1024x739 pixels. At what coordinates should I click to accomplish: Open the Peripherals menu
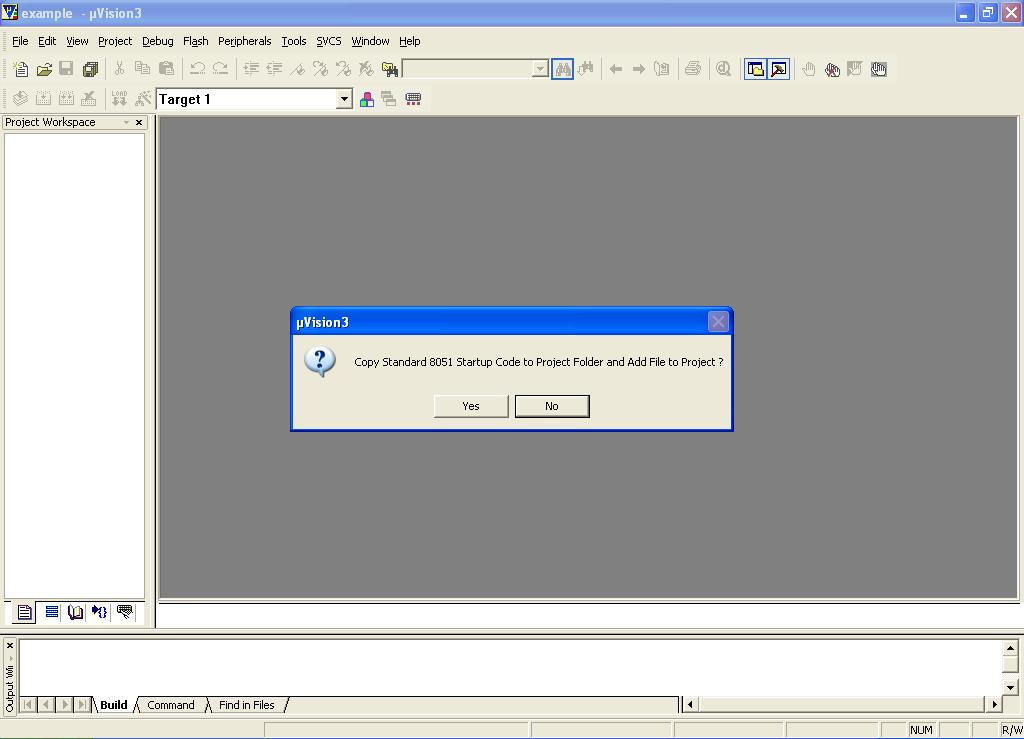244,41
